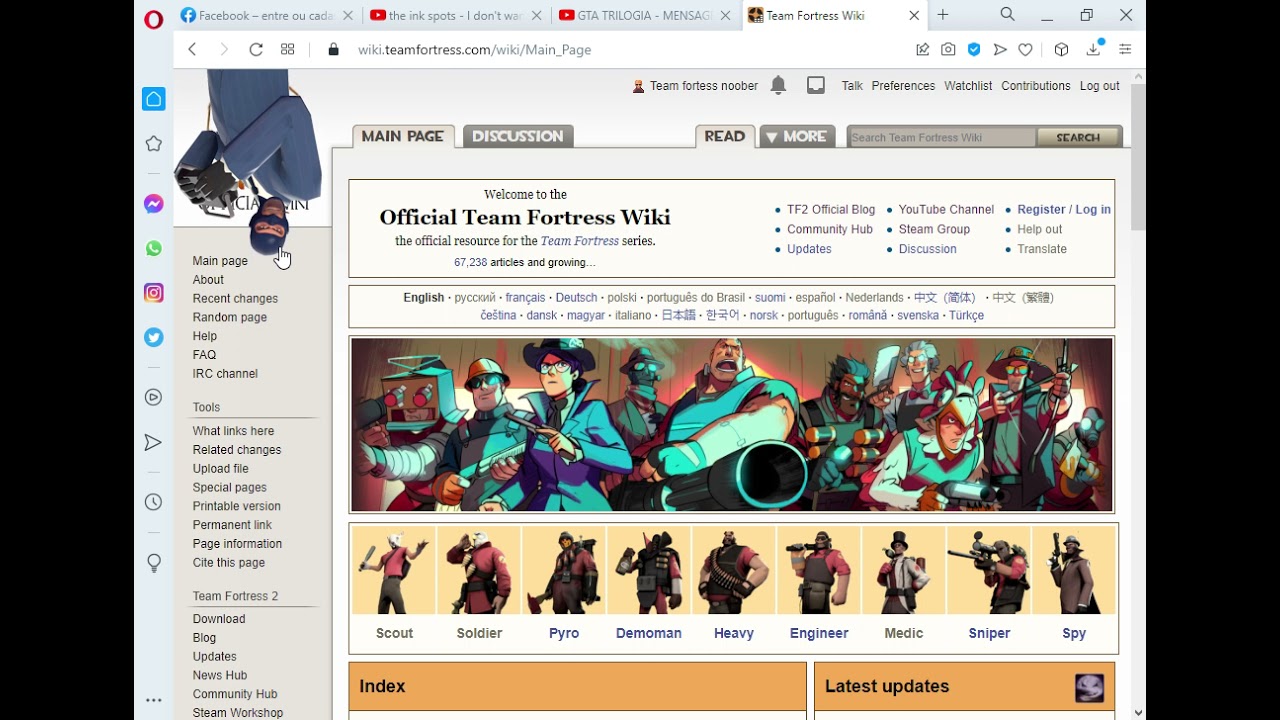
Task: Select the MAIN PAGE wiki tab
Action: click(x=403, y=136)
